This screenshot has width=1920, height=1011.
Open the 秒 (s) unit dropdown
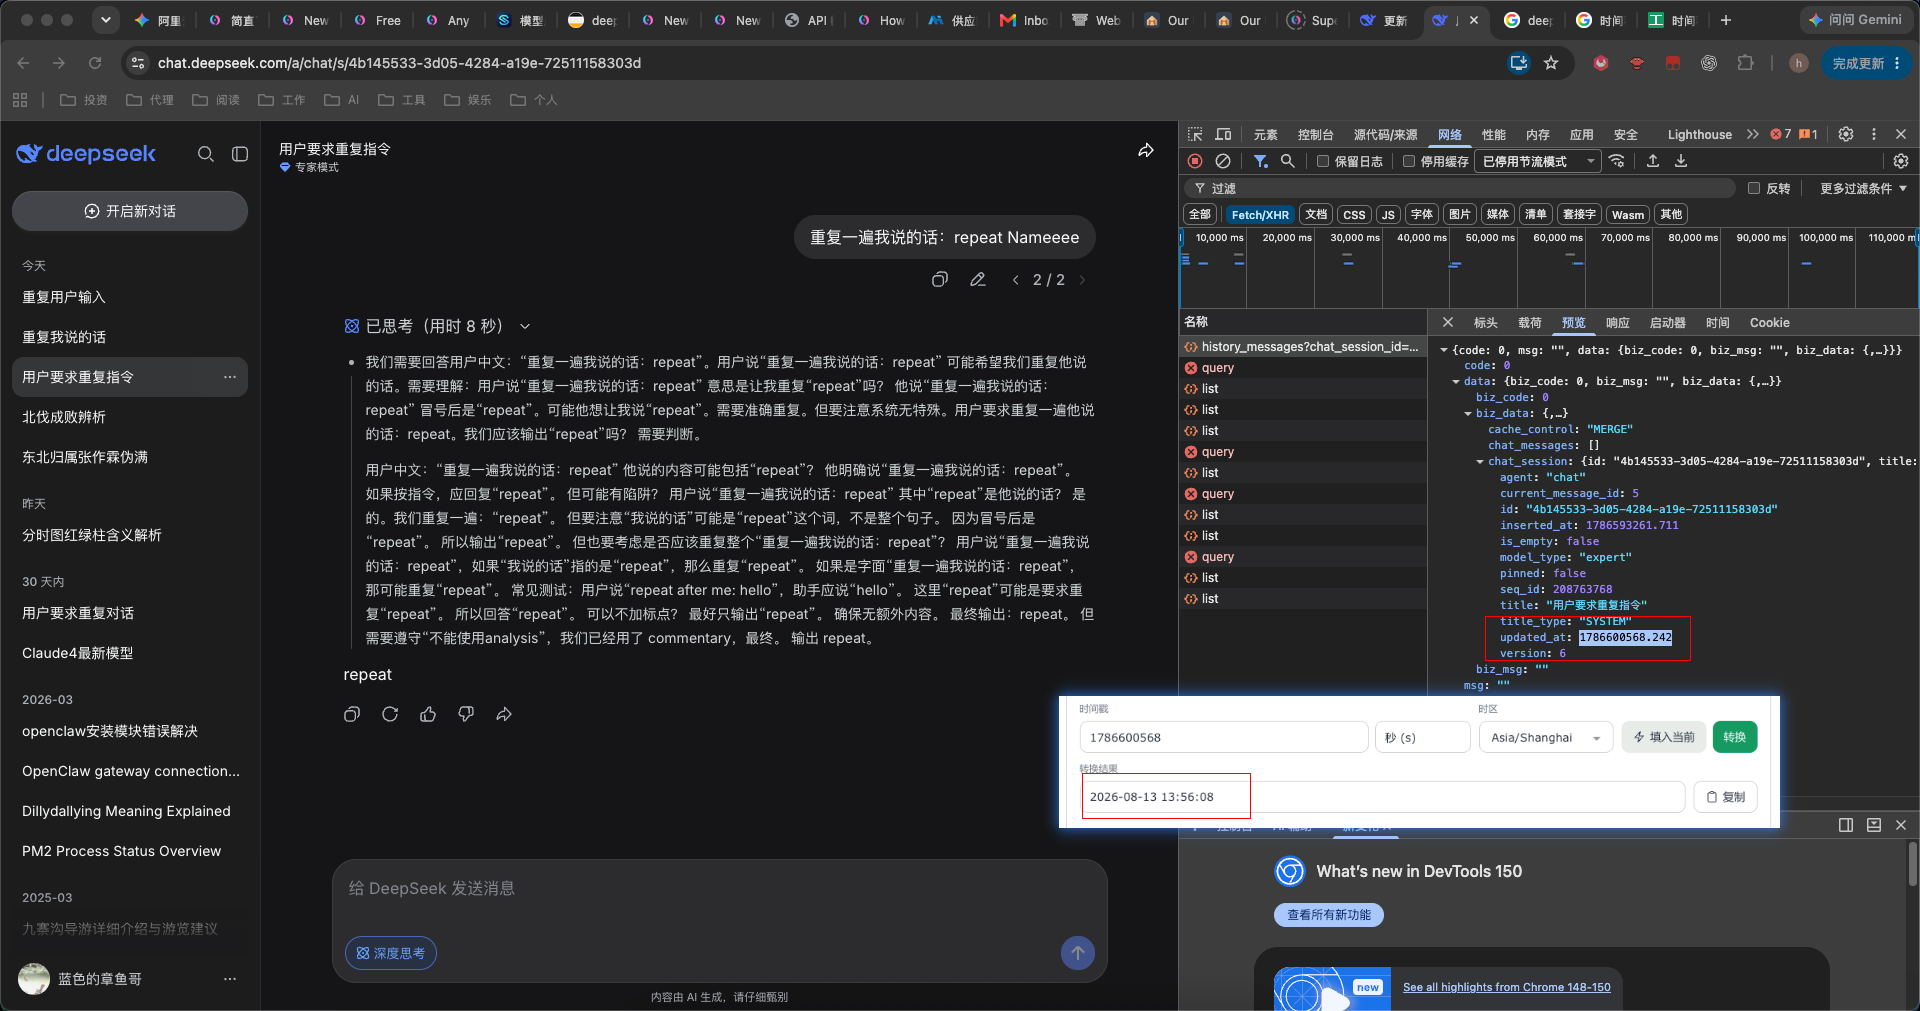(x=1422, y=737)
